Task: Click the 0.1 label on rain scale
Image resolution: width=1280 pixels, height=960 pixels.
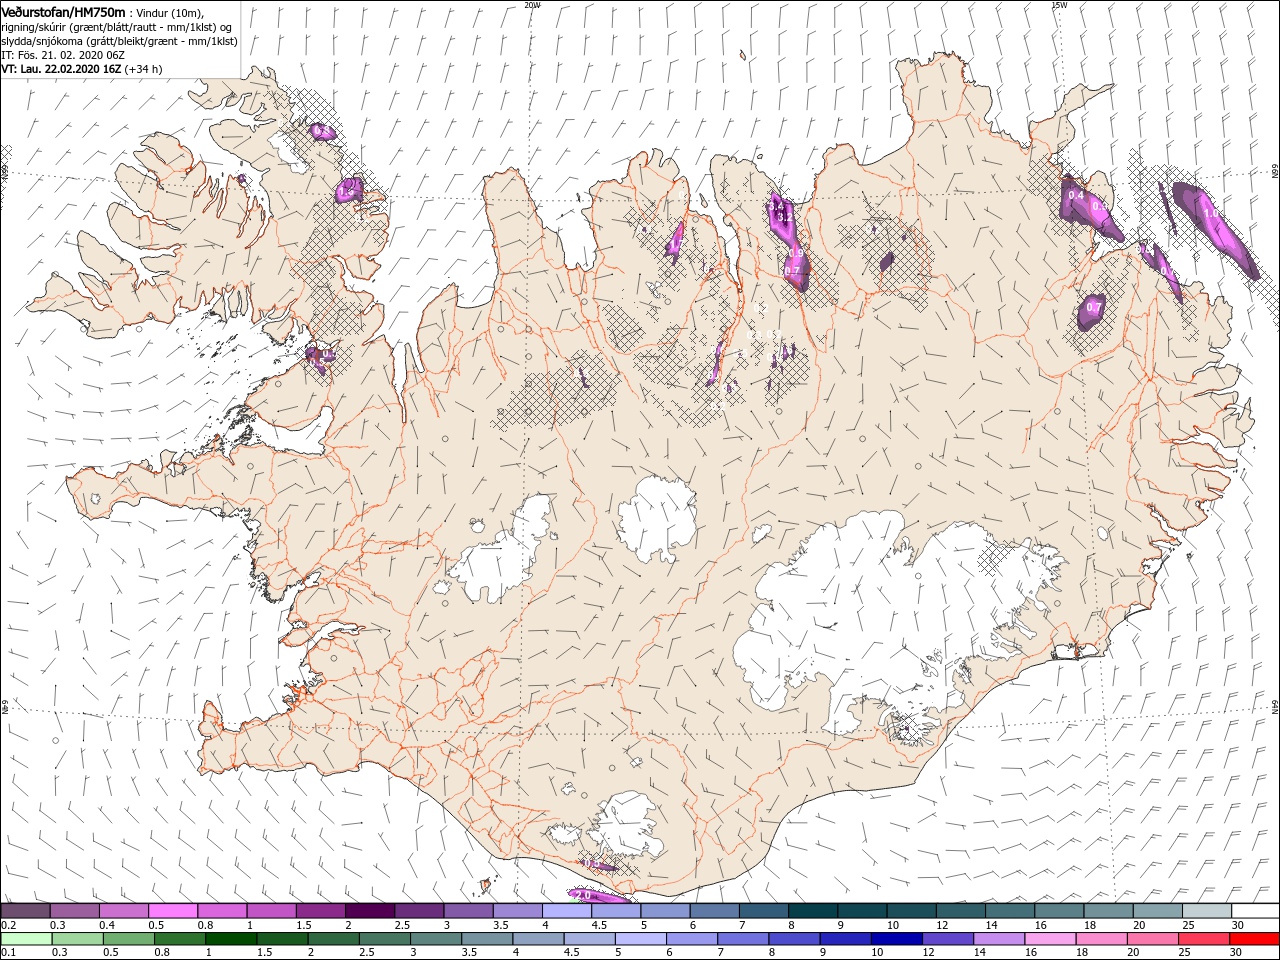Action: [x=8, y=953]
